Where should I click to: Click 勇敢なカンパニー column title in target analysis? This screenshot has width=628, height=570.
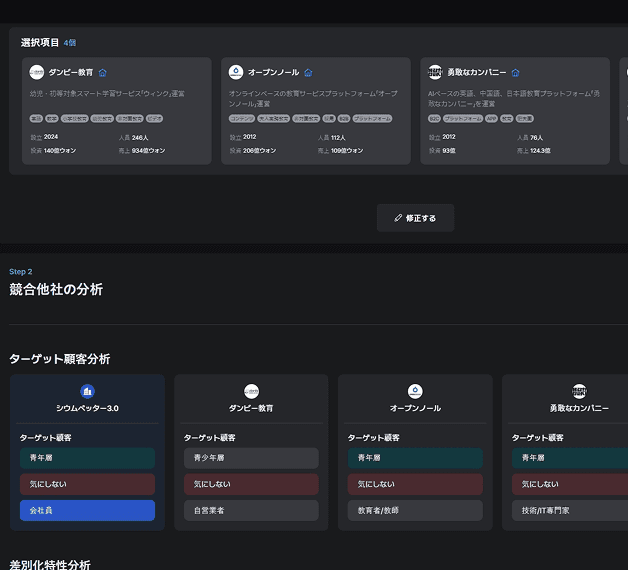click(579, 408)
